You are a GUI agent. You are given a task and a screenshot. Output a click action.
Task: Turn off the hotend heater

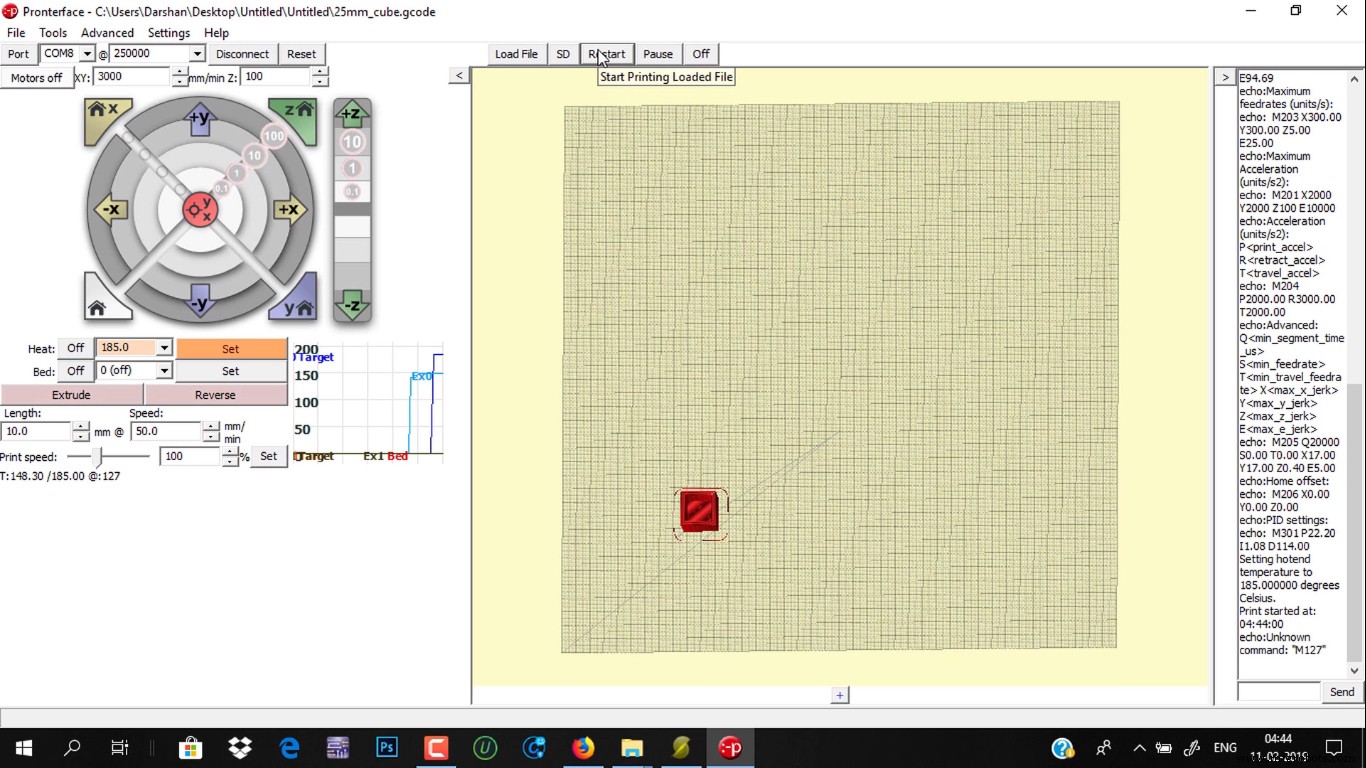click(x=75, y=348)
